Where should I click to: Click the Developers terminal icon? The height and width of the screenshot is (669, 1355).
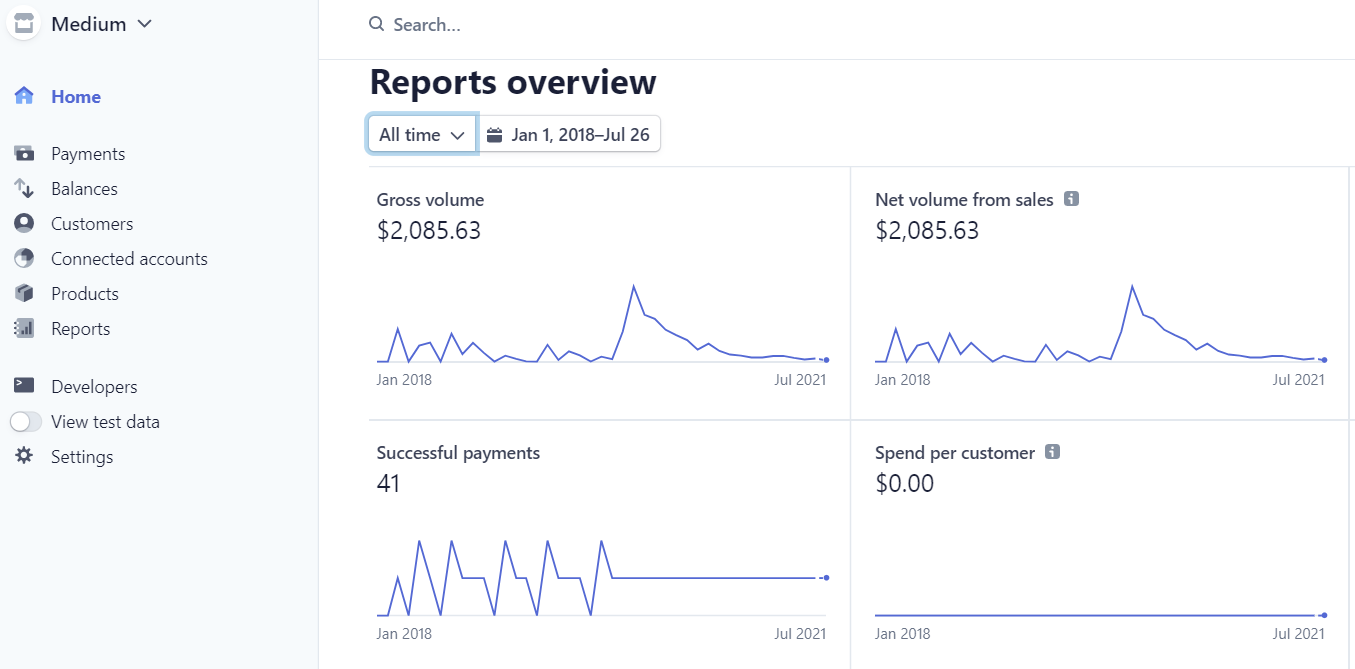coord(24,387)
